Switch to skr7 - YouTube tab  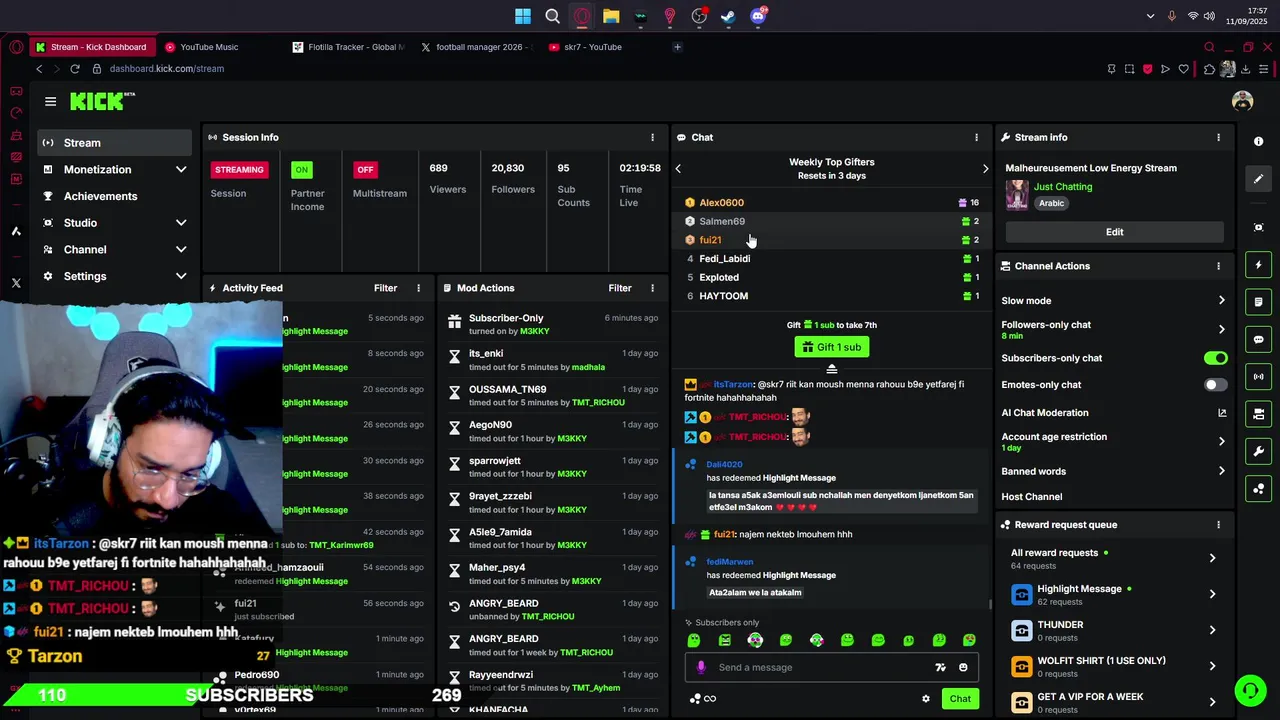[x=592, y=47]
